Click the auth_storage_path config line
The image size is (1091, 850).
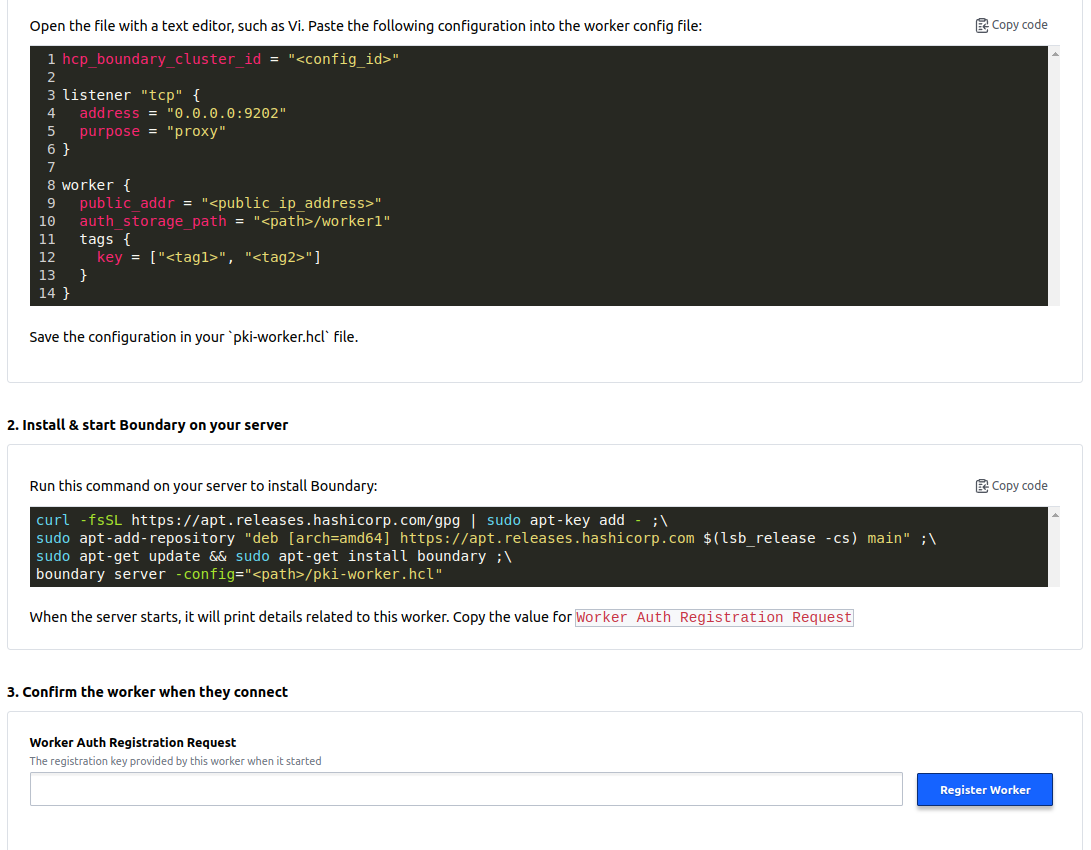(x=234, y=221)
